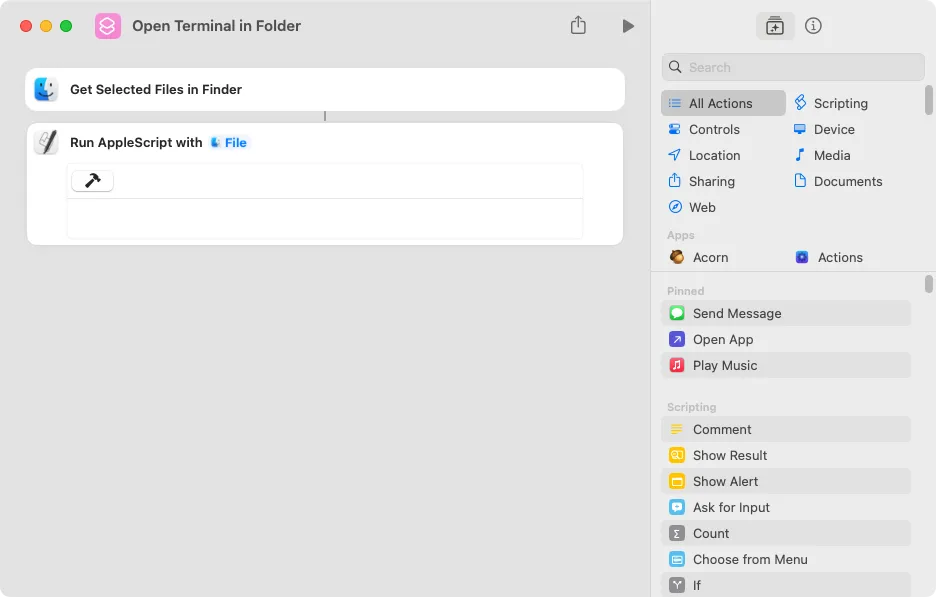Viewport: 936px width, 597px height.
Task: Click the Send Message pinned action icon
Action: pyautogui.click(x=677, y=313)
